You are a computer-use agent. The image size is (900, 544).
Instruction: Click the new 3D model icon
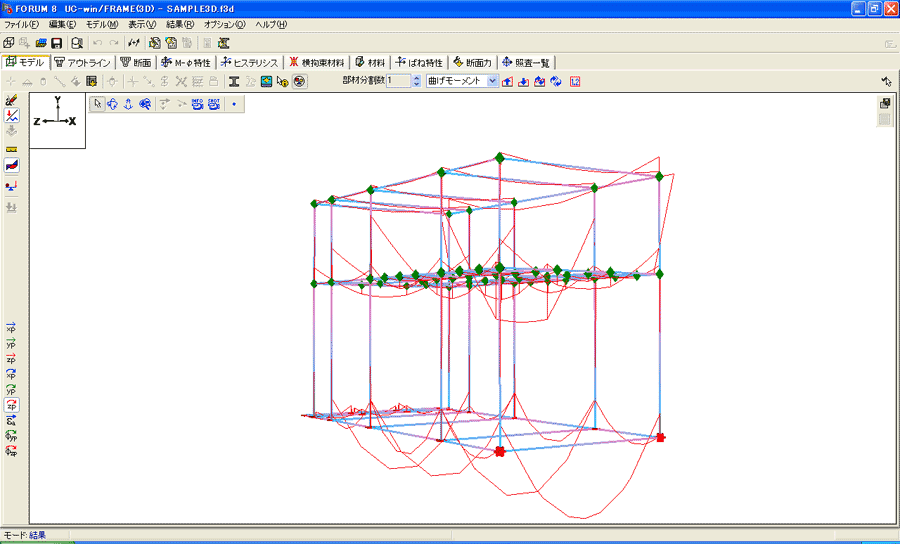click(x=9, y=43)
